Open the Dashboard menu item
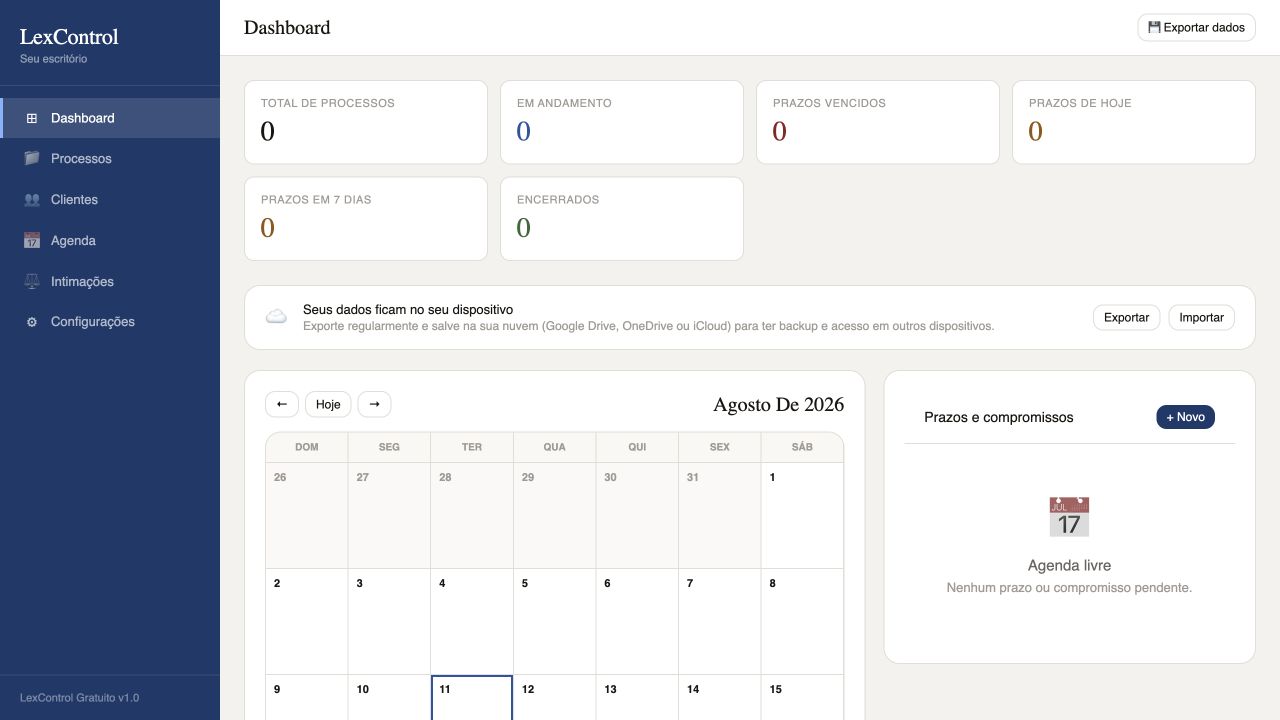Image resolution: width=1280 pixels, height=720 pixels. 110,118
